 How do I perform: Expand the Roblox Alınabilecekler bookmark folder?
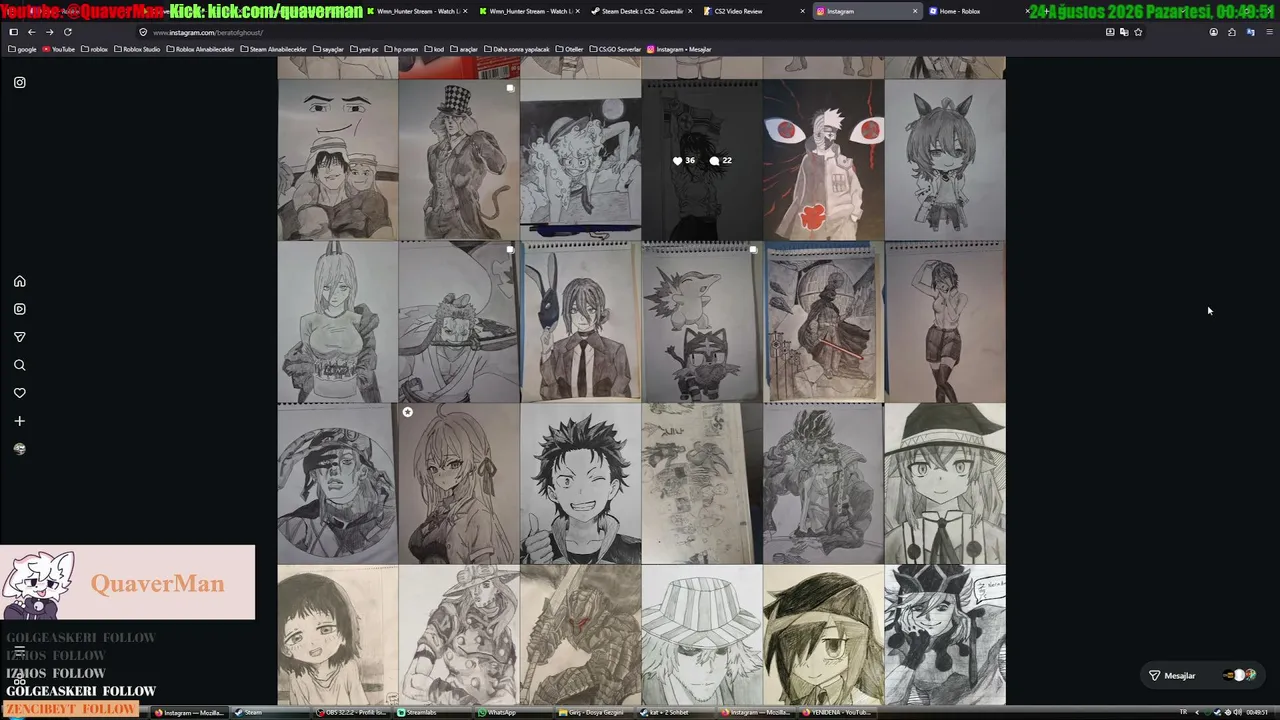(200, 49)
